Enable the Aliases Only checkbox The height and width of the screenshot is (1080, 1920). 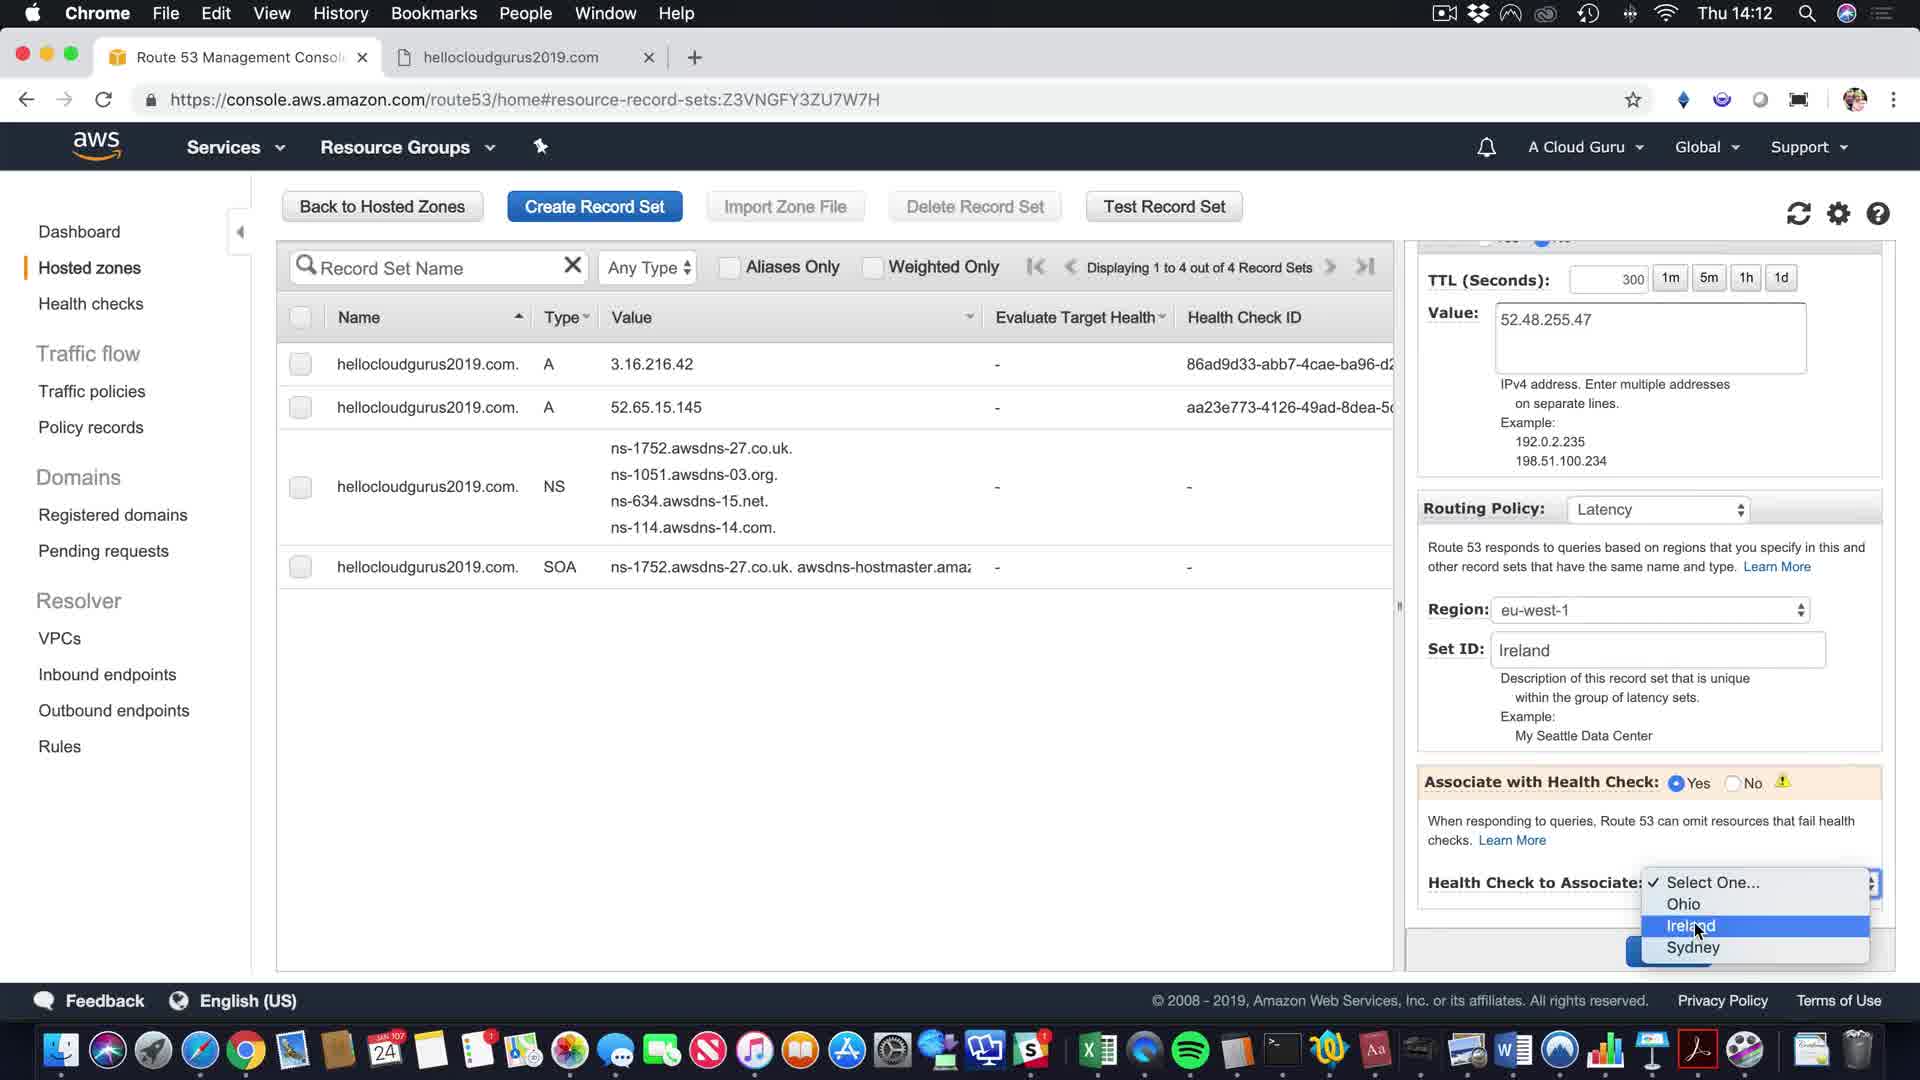[730, 267]
